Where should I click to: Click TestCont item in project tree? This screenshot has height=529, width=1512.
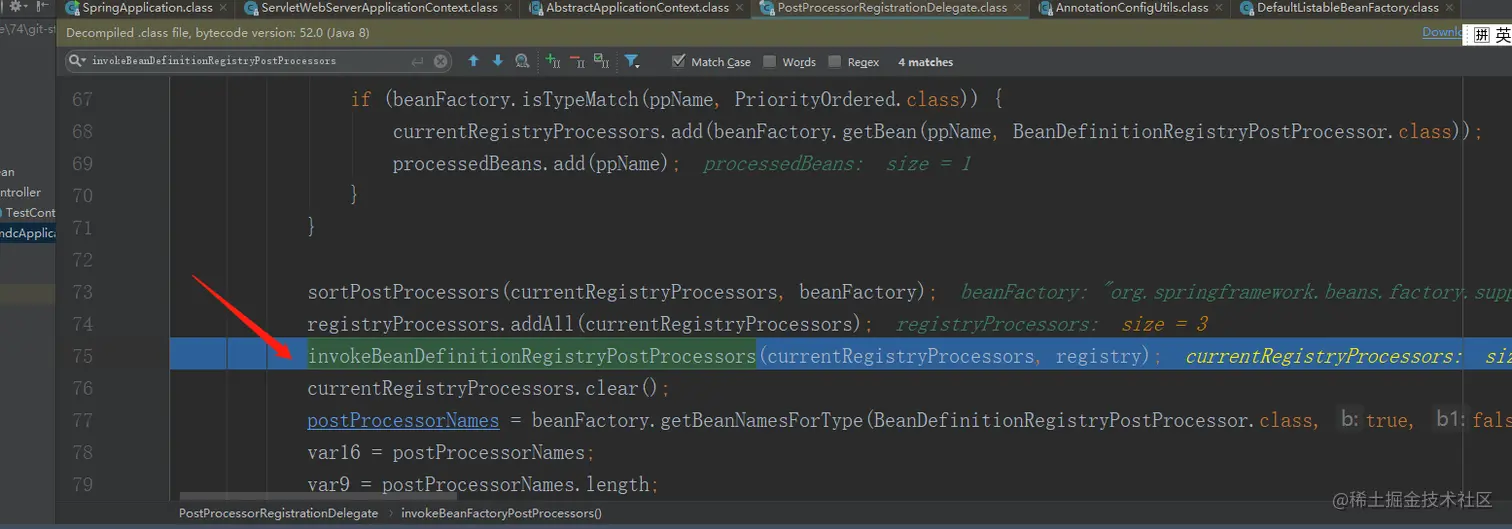click(31, 213)
